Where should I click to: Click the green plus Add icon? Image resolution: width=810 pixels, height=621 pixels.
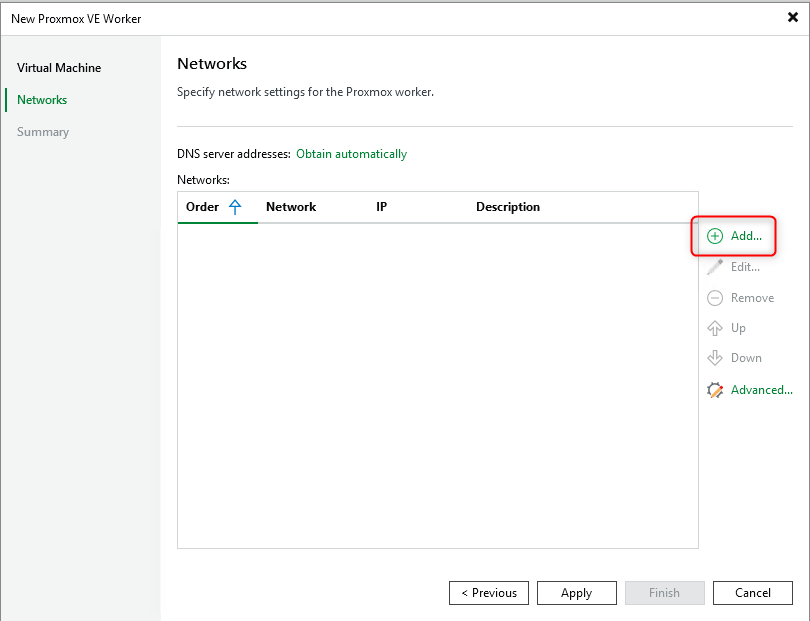click(x=714, y=236)
